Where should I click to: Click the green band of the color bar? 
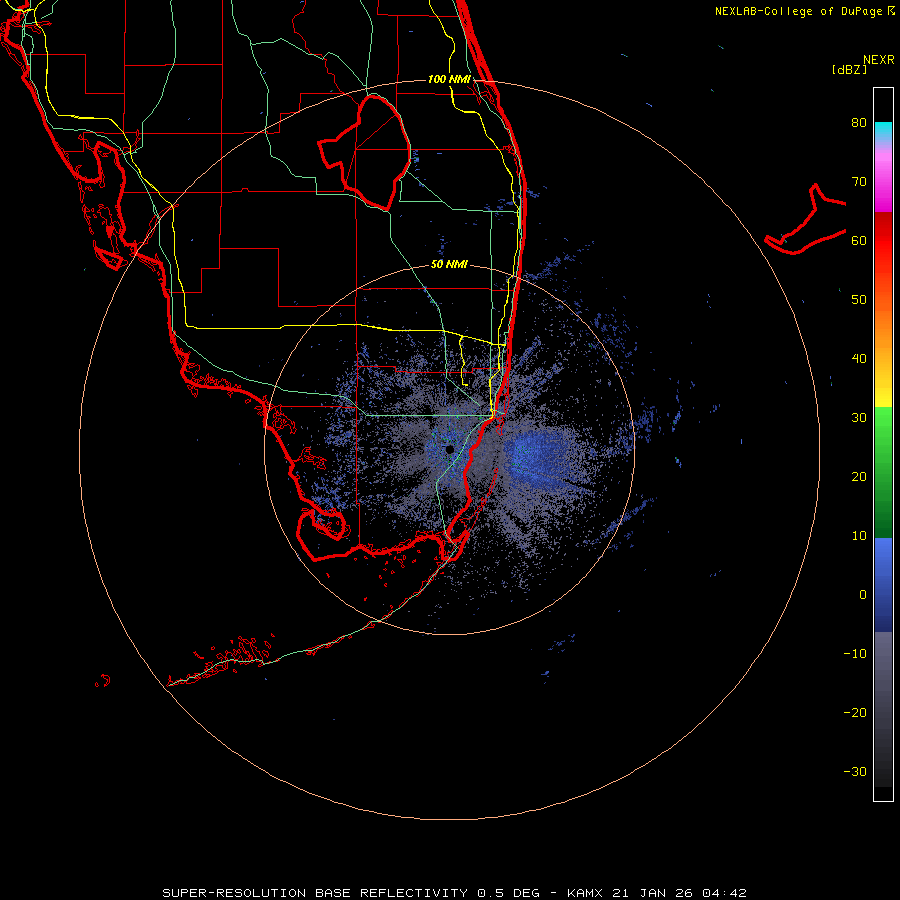(x=883, y=472)
